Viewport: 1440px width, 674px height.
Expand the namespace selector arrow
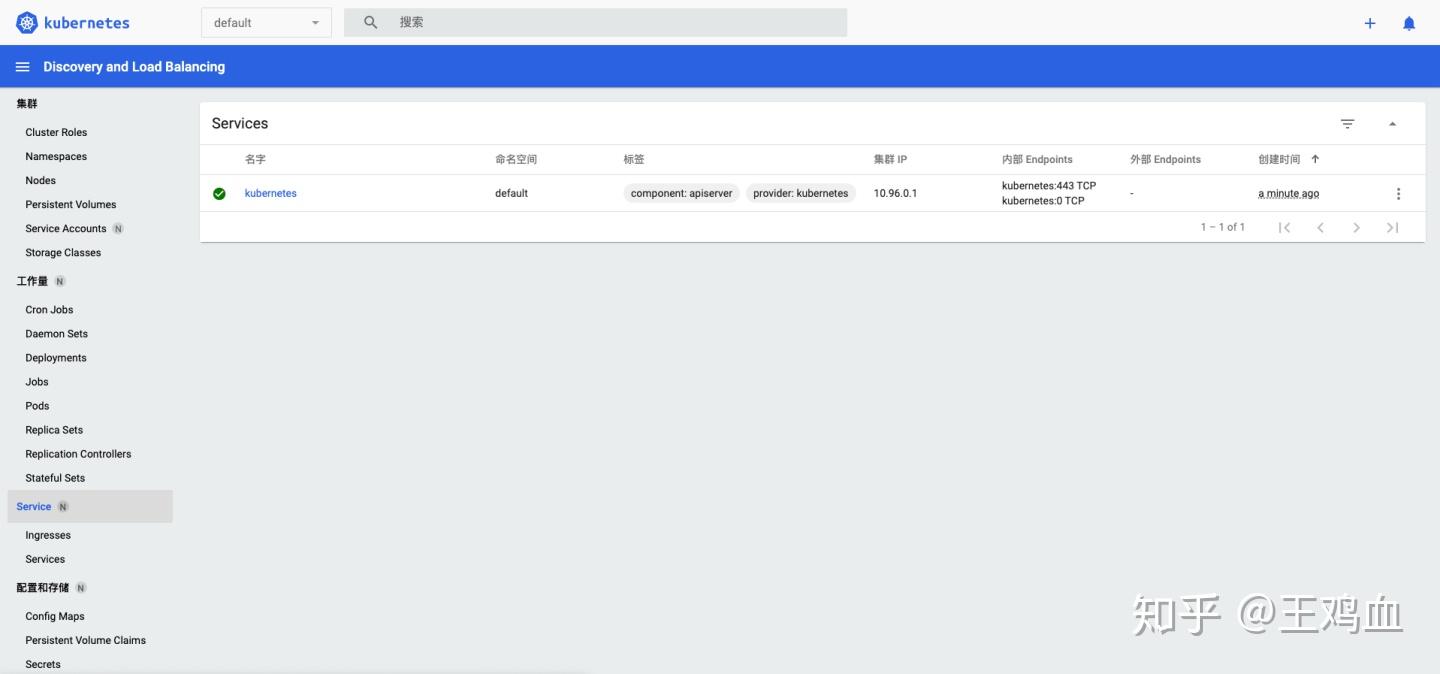[x=315, y=22]
